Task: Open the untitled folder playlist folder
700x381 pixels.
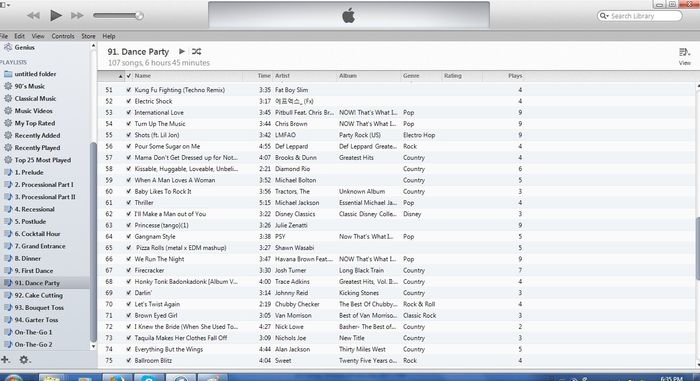Action: tap(35, 74)
